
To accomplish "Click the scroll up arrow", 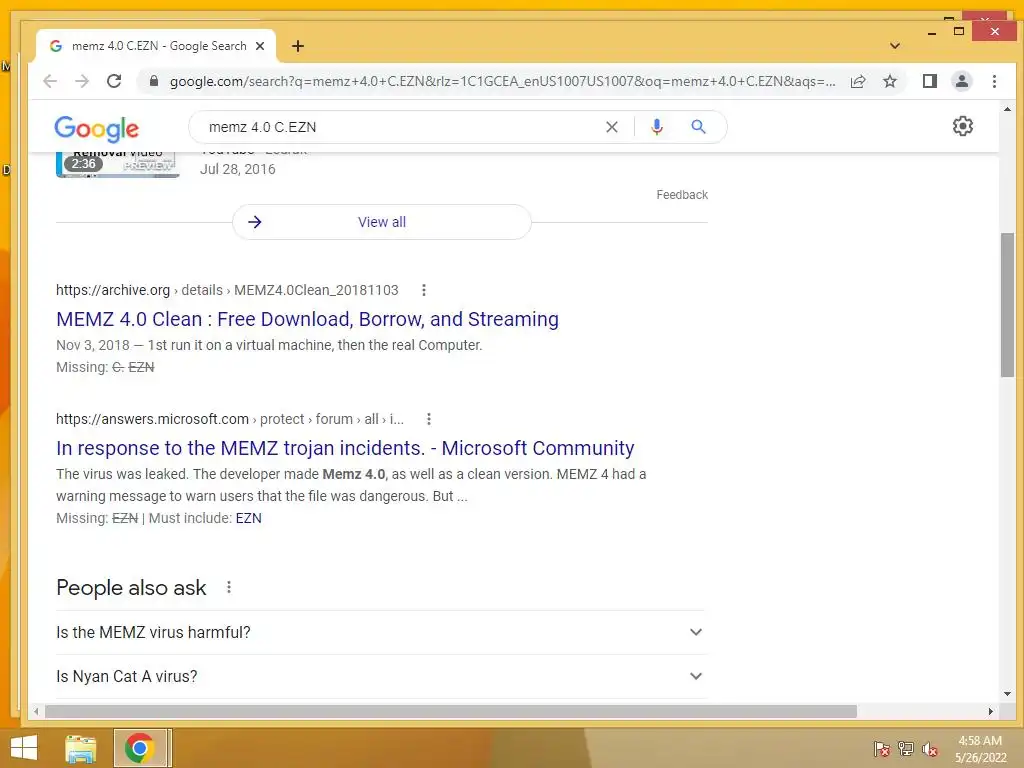I will point(1007,110).
